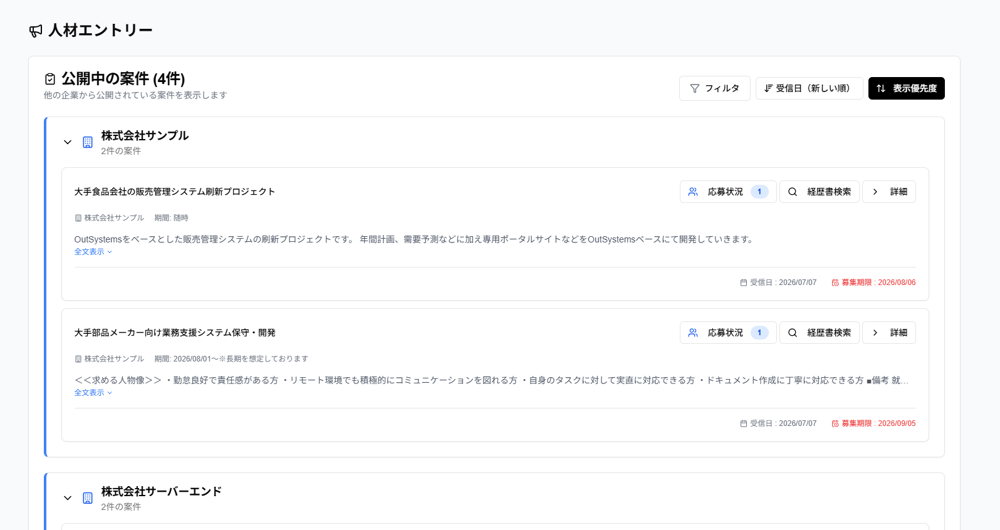
Task: Click the 期間: 随時 text
Action: (171, 218)
